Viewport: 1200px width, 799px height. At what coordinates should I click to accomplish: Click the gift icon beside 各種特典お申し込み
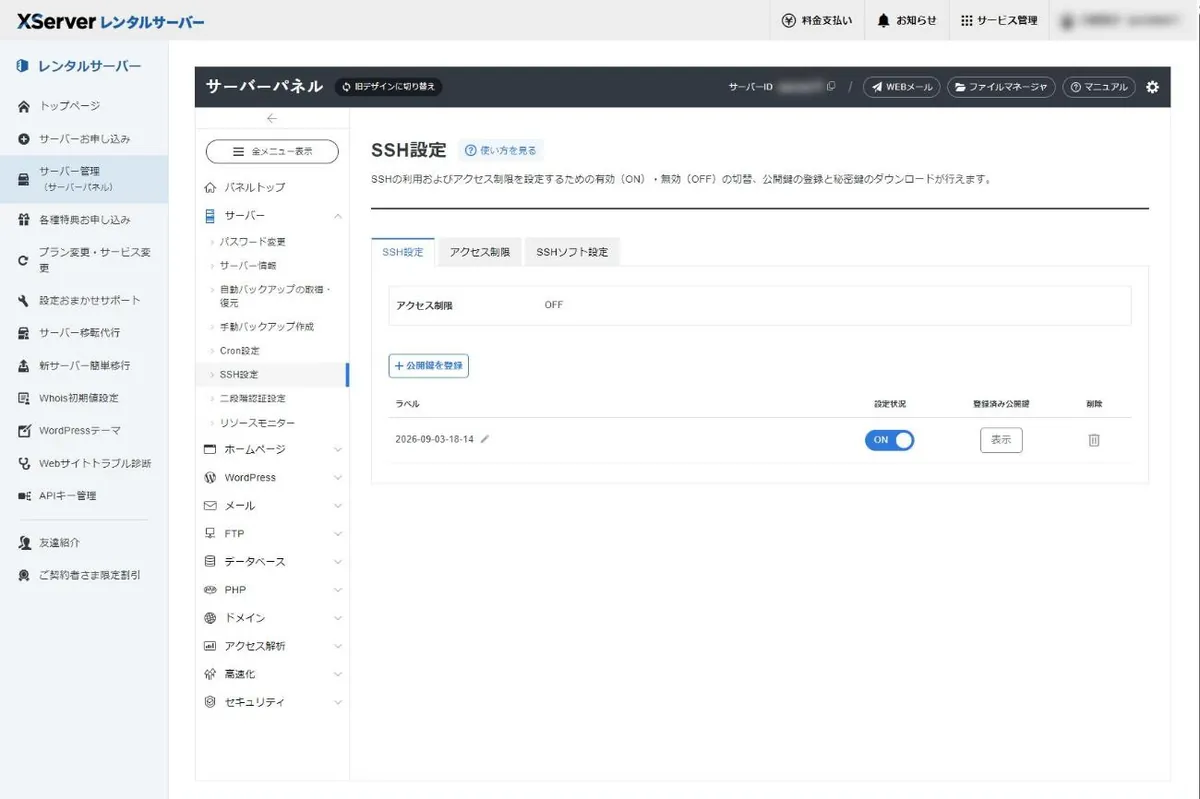tap(24, 220)
